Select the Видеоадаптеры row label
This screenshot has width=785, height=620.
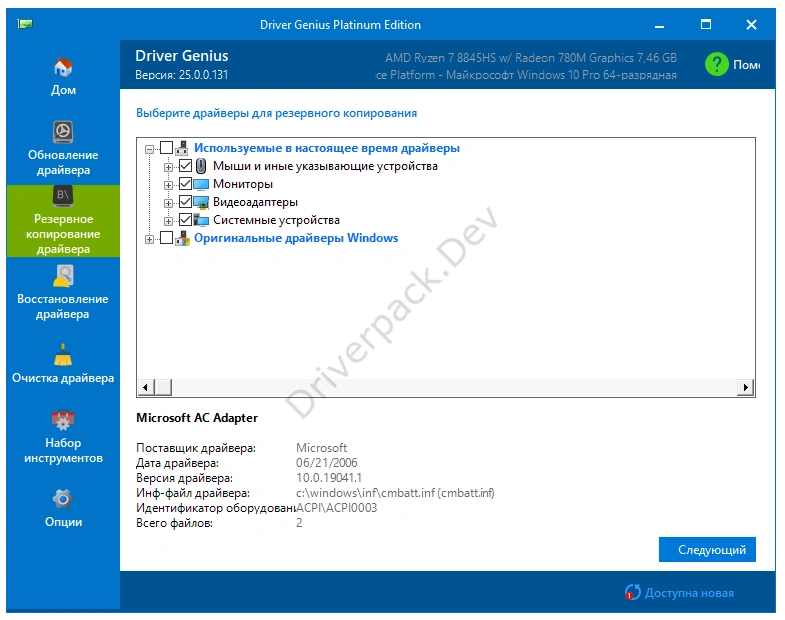coord(255,202)
